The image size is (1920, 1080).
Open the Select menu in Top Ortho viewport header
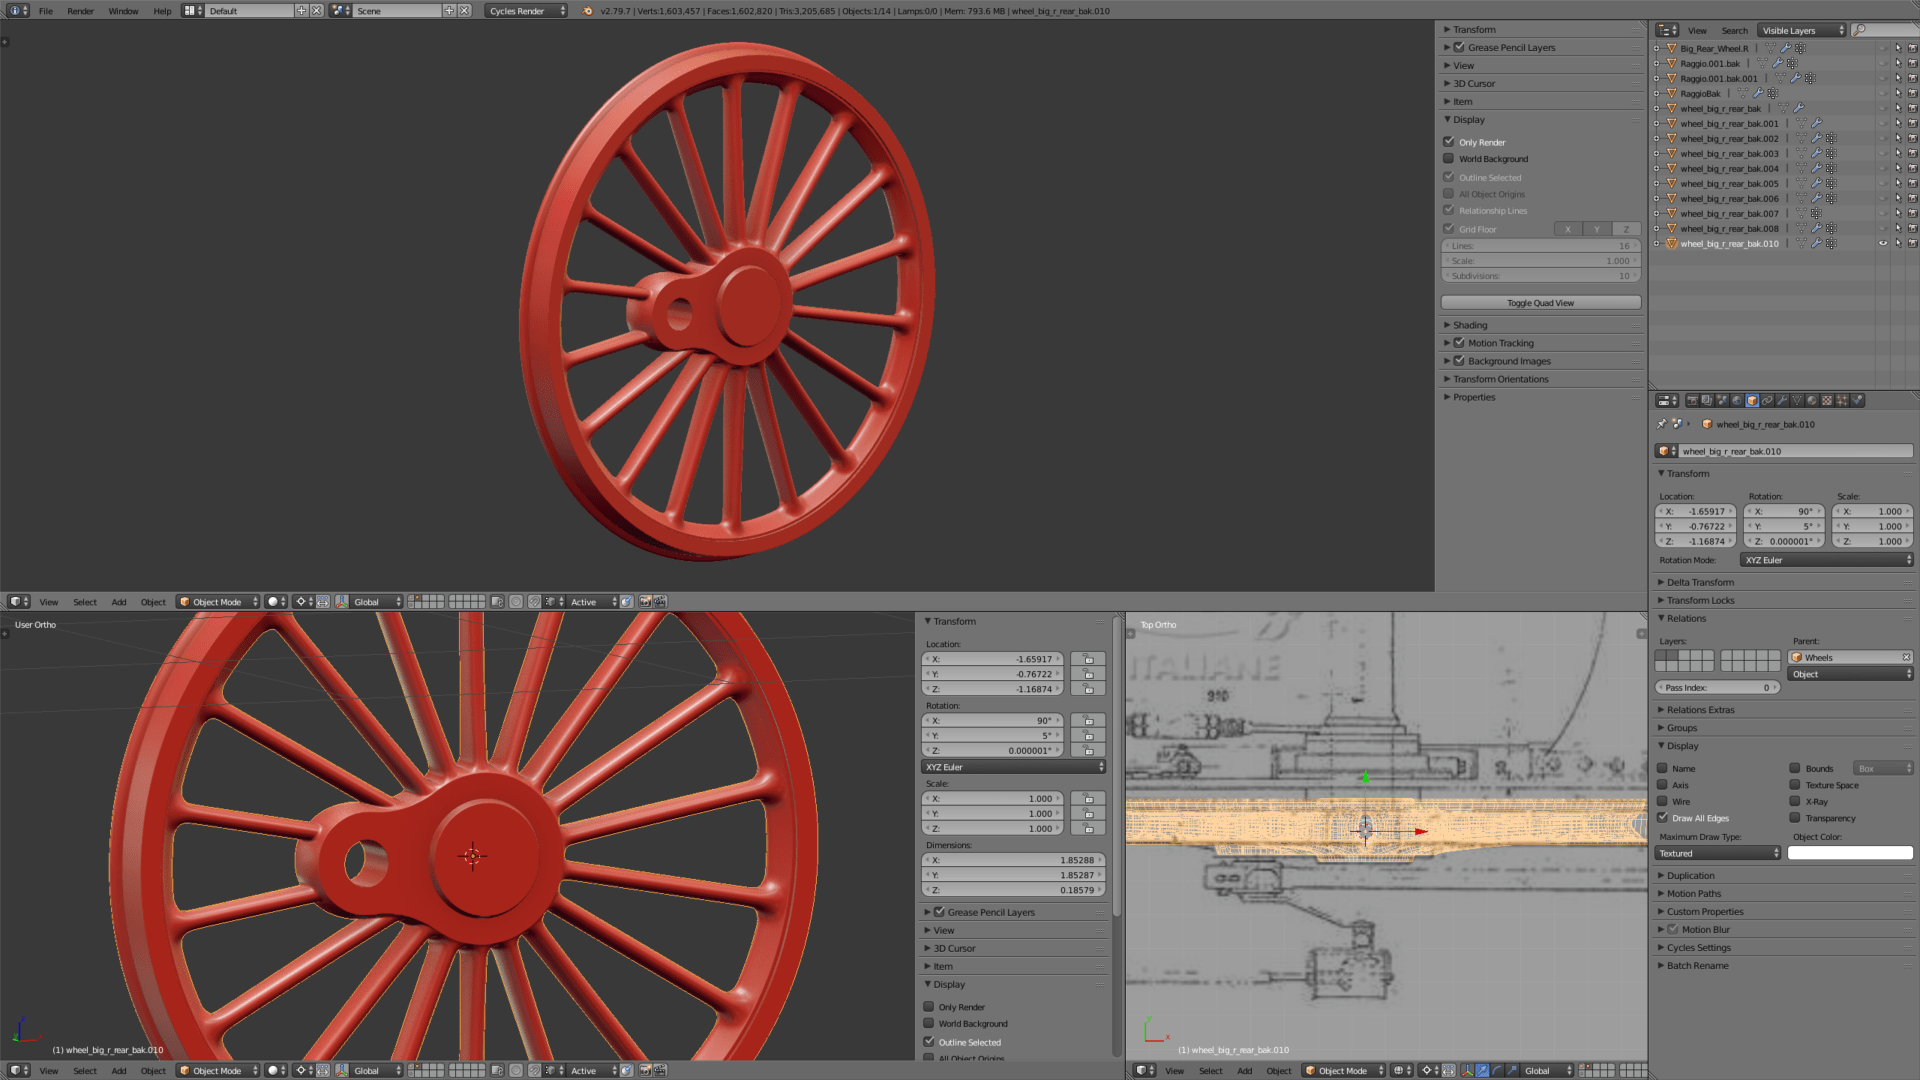pos(1211,1070)
